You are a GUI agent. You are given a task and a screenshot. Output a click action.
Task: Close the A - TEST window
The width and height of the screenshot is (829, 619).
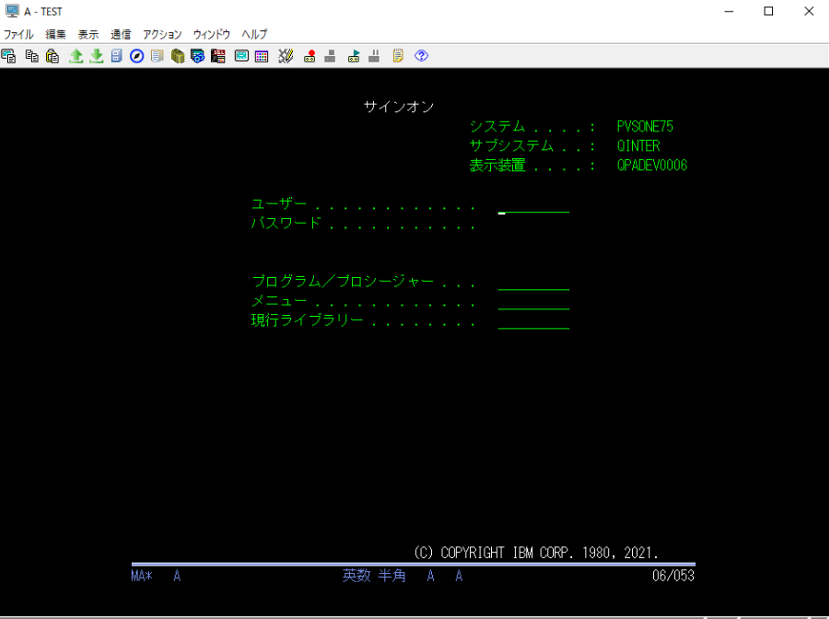click(809, 11)
